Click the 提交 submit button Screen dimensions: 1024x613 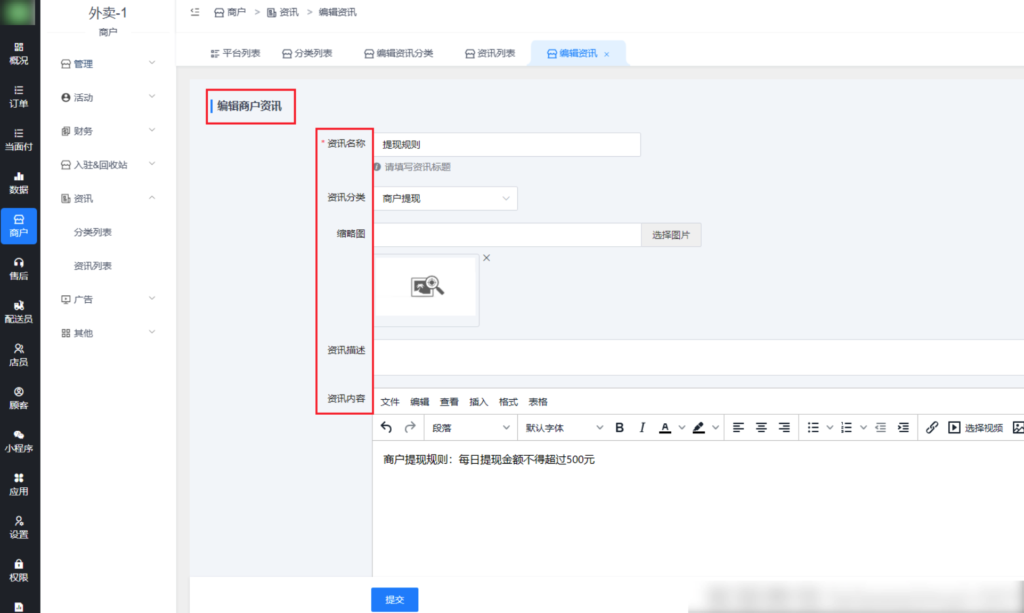[x=394, y=599]
